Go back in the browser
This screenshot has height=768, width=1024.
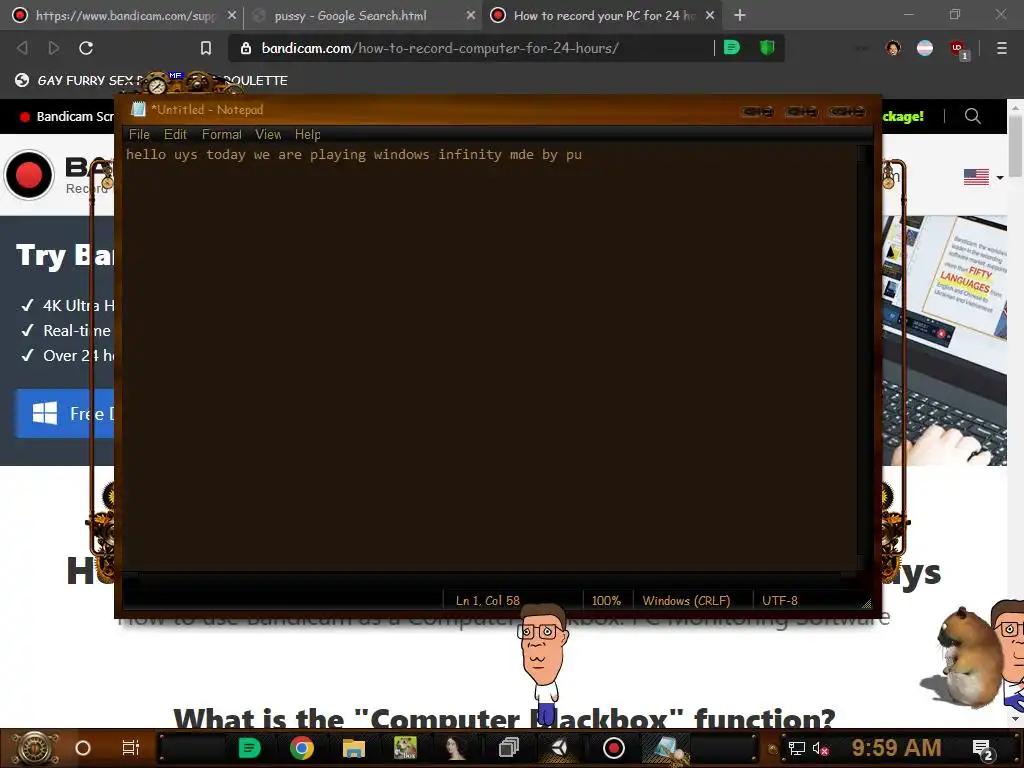pyautogui.click(x=22, y=48)
